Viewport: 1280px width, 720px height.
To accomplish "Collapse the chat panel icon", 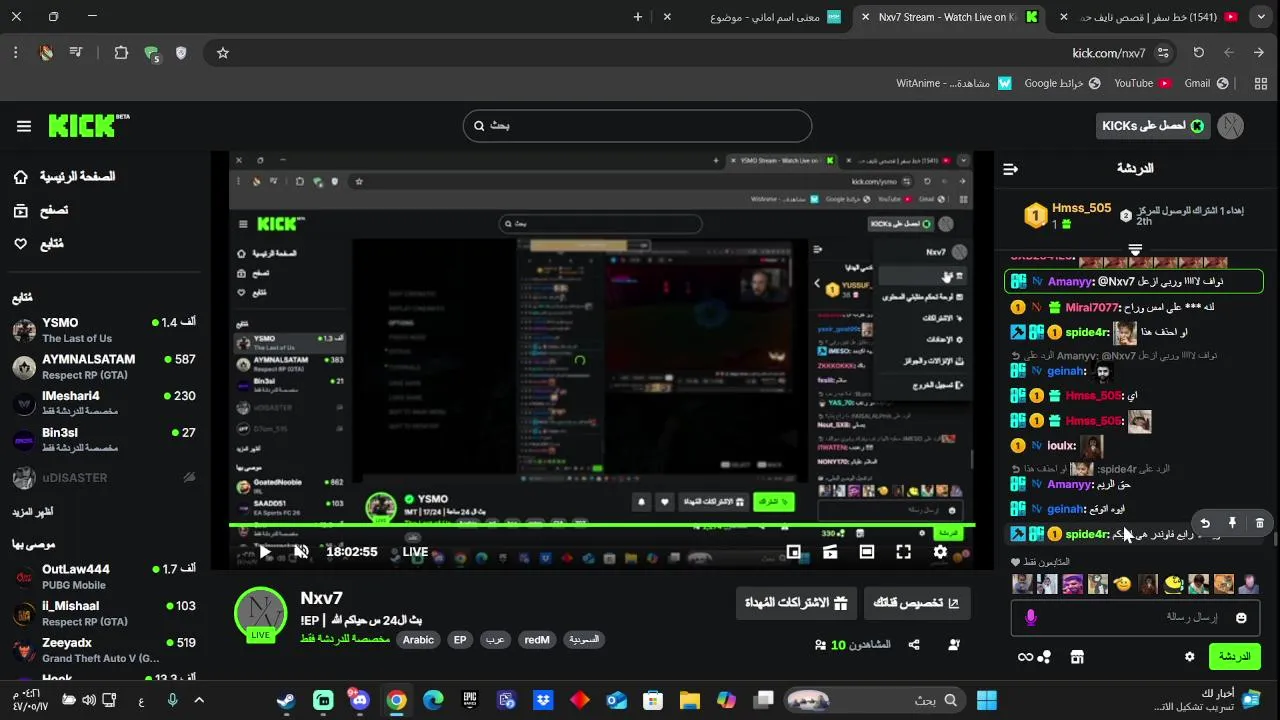I will [1010, 169].
